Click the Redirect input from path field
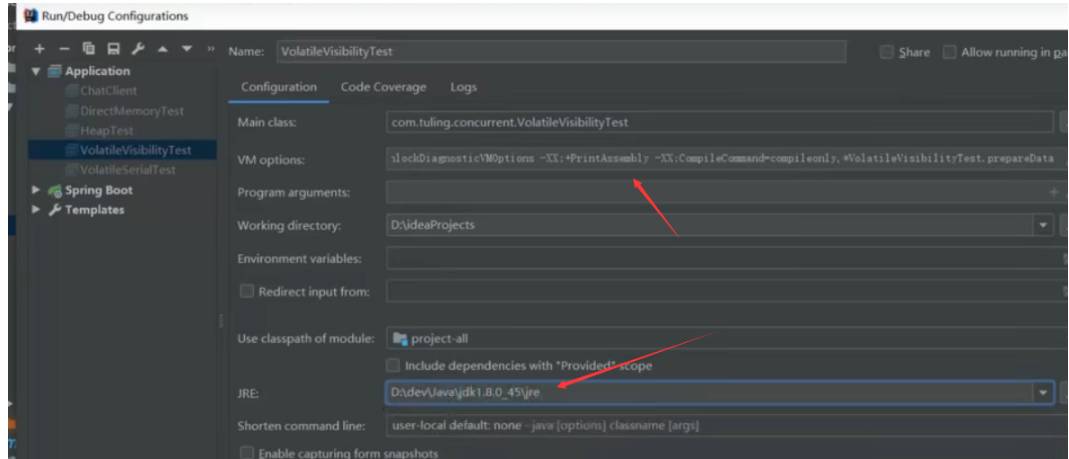Image resolution: width=1069 pixels, height=459 pixels. [x=727, y=292]
